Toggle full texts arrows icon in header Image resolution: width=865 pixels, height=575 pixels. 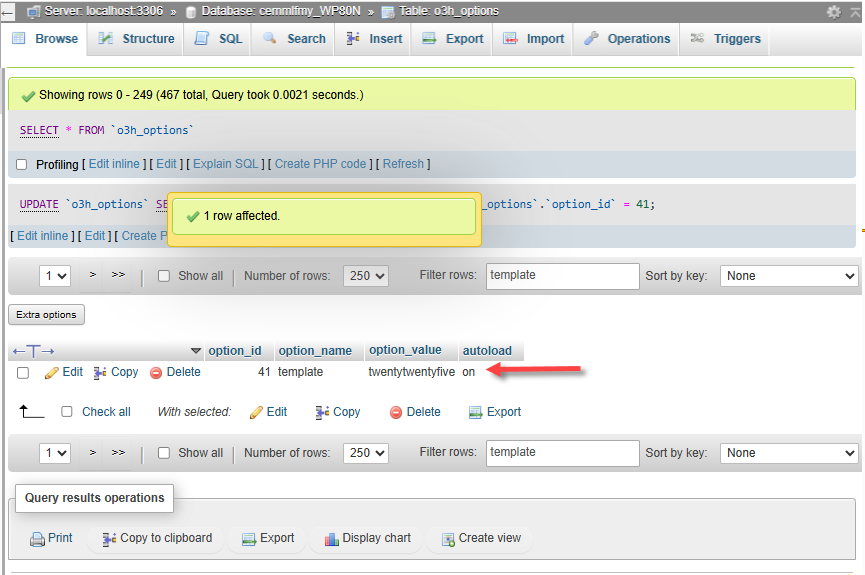(x=34, y=351)
